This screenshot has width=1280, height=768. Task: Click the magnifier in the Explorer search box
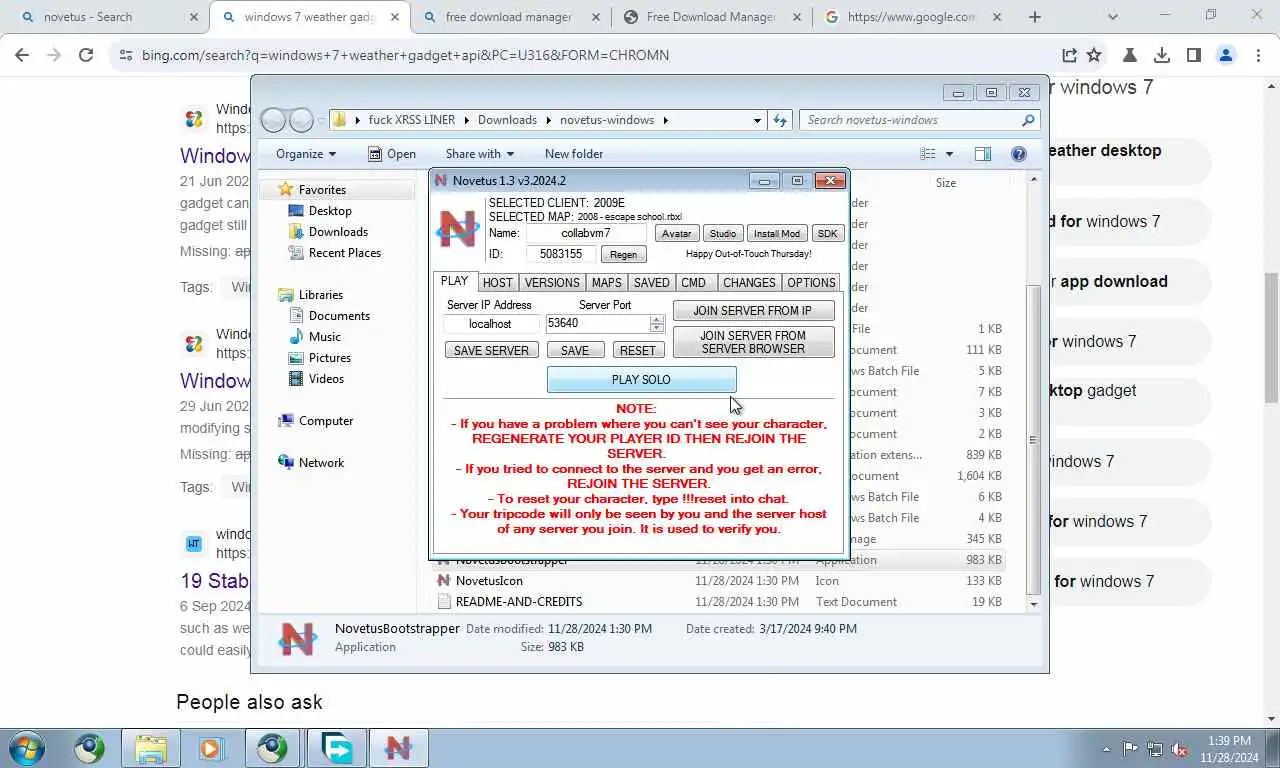point(1028,120)
